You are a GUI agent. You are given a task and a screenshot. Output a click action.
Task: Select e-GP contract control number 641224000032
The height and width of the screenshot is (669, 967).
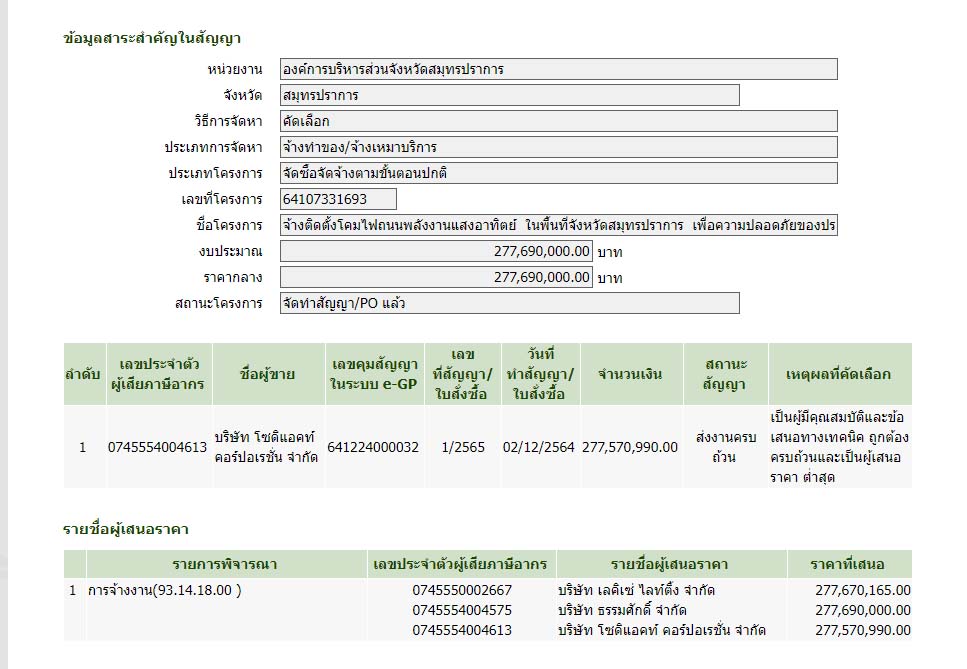click(372, 447)
